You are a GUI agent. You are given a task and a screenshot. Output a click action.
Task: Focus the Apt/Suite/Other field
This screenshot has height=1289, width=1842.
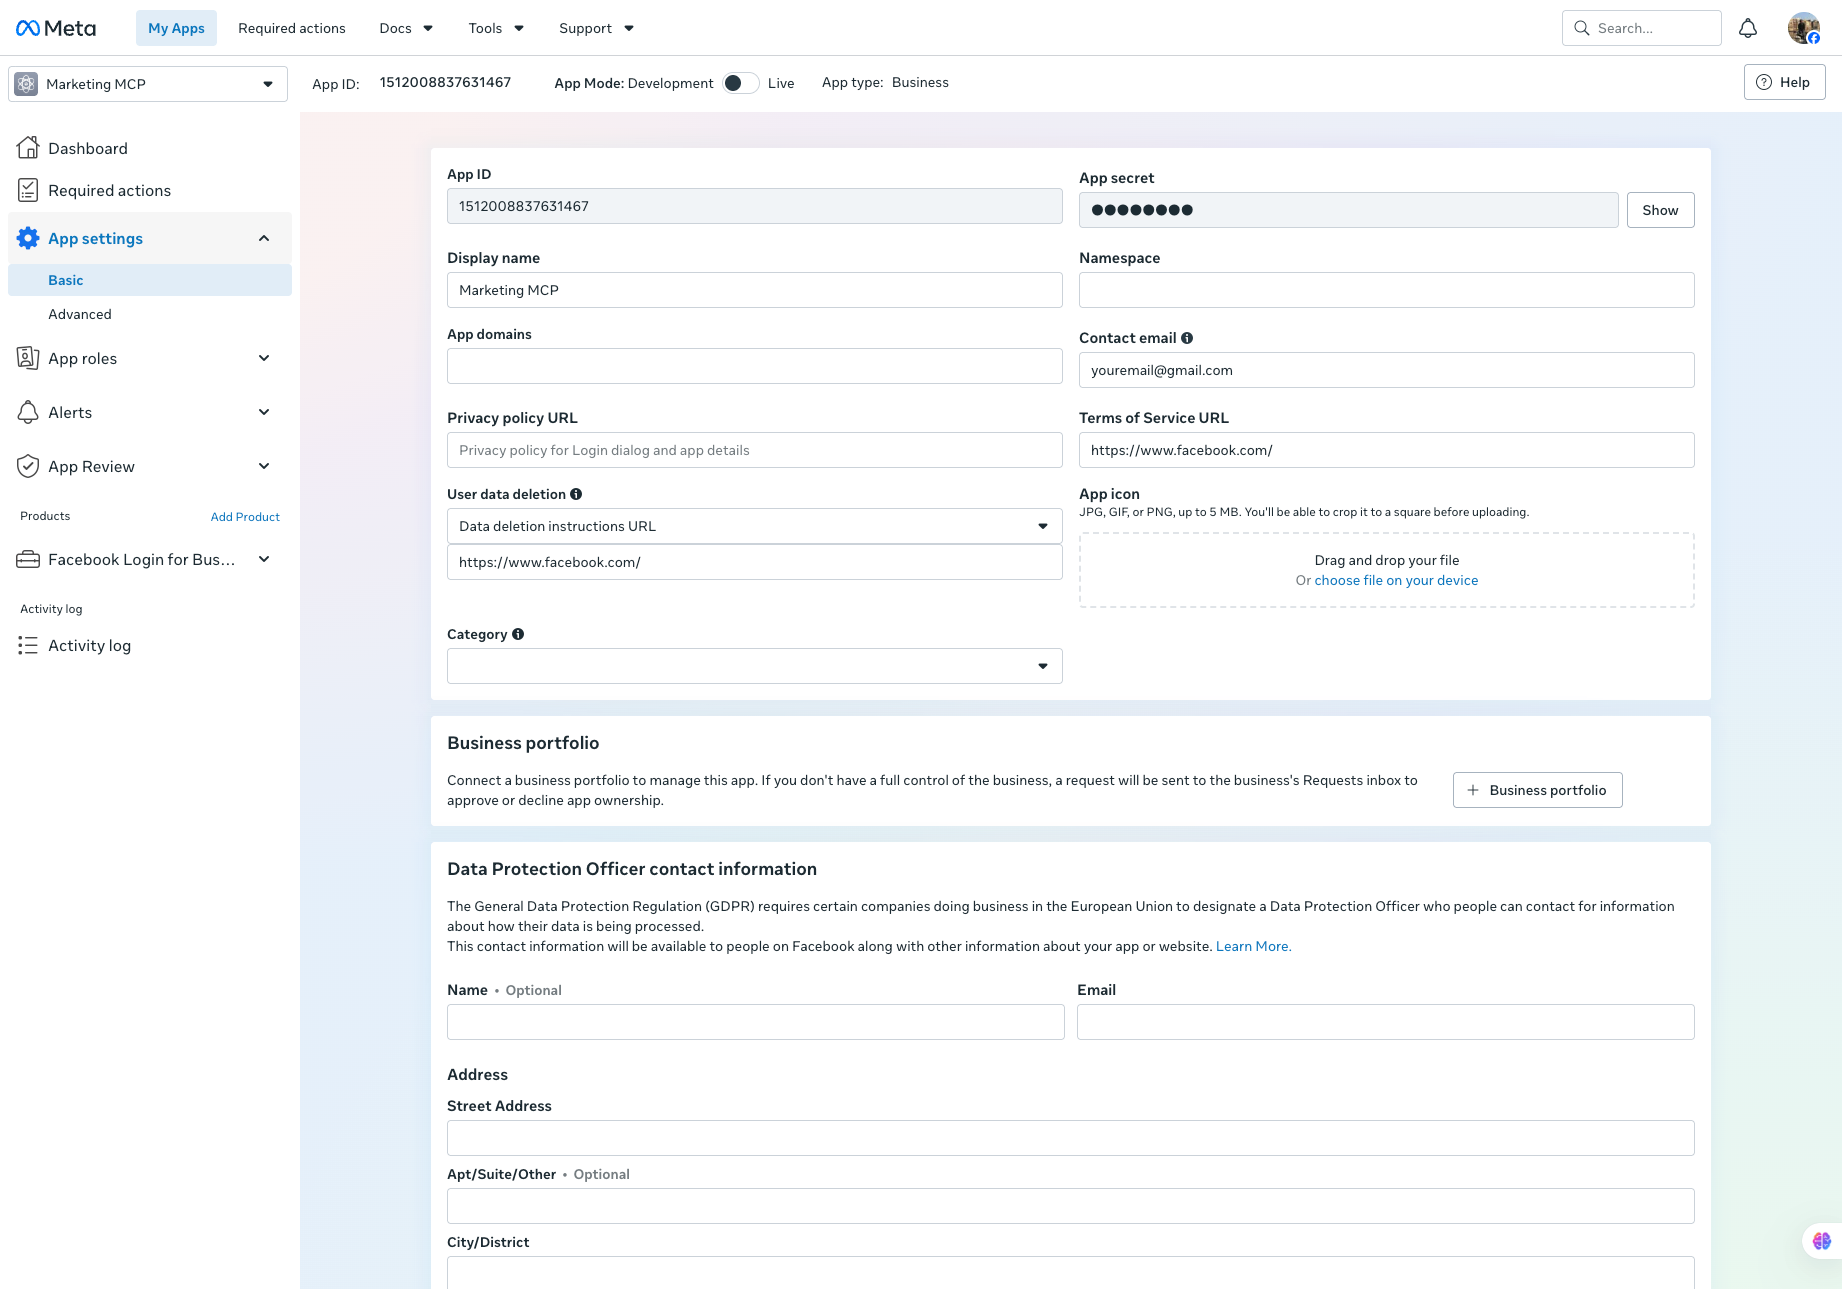coord(1071,1206)
